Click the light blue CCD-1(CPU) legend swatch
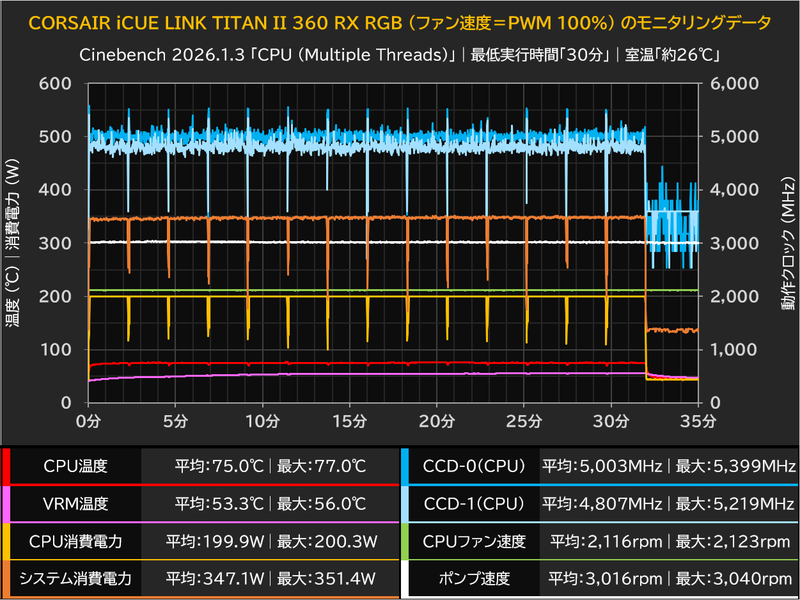800x600 pixels. (405, 504)
